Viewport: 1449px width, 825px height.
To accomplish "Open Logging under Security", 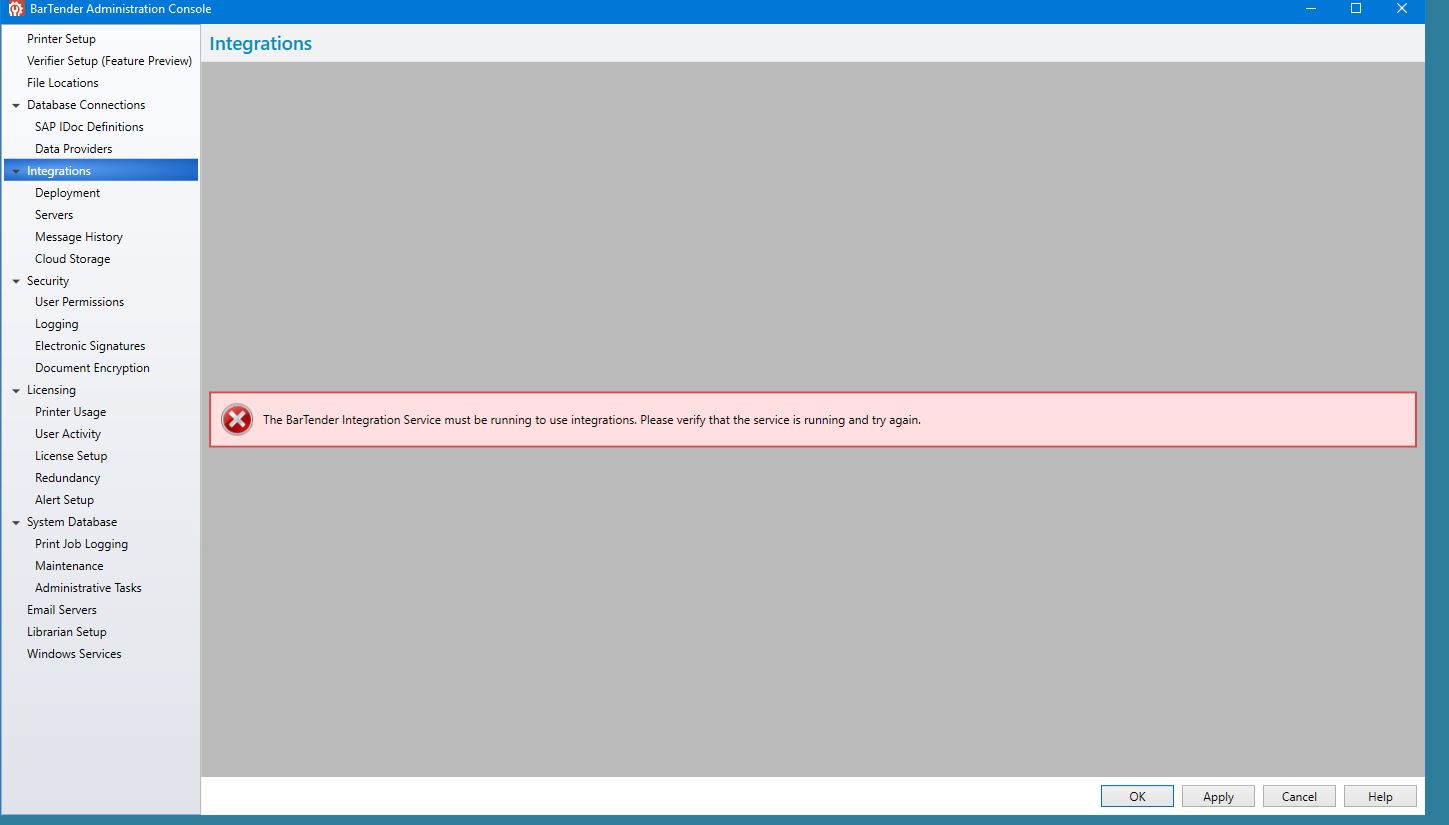I will (x=56, y=324).
